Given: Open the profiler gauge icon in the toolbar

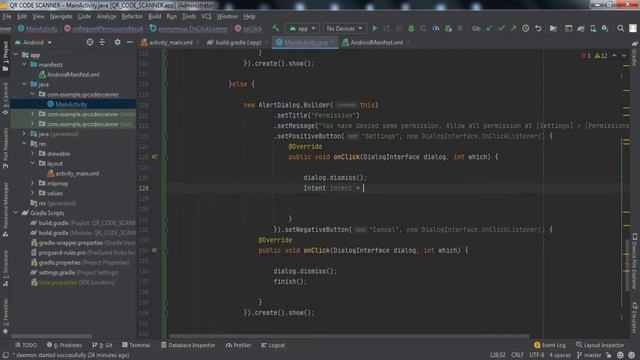Looking at the screenshot, I should point(436,29).
